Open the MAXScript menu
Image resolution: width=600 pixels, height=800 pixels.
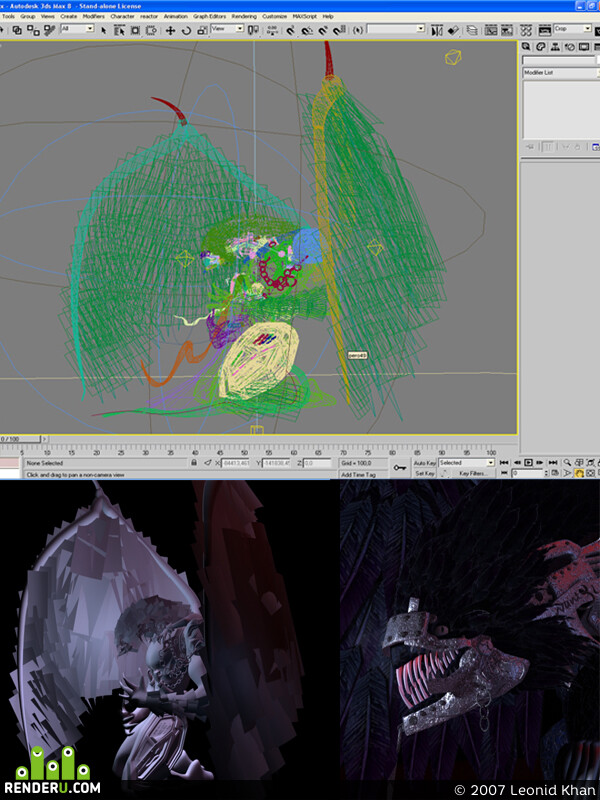pos(305,16)
